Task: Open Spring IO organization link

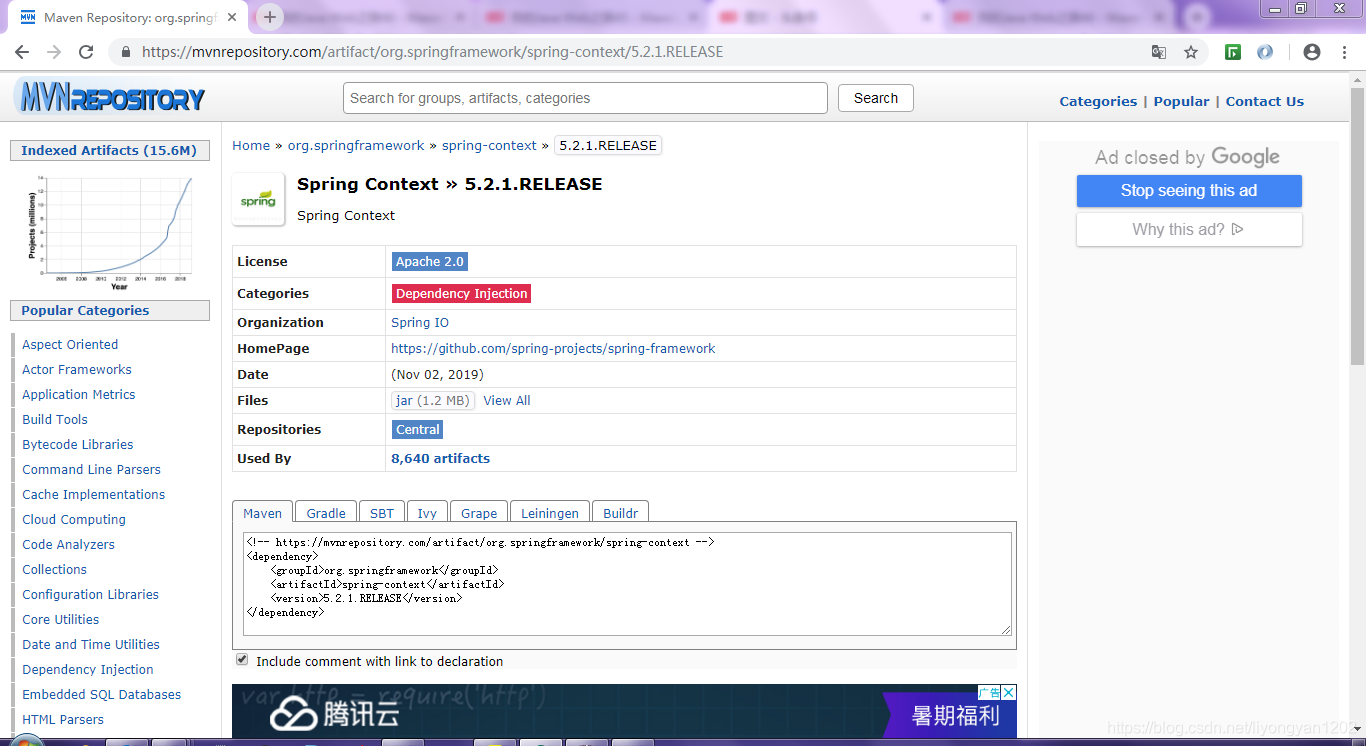Action: (x=420, y=322)
